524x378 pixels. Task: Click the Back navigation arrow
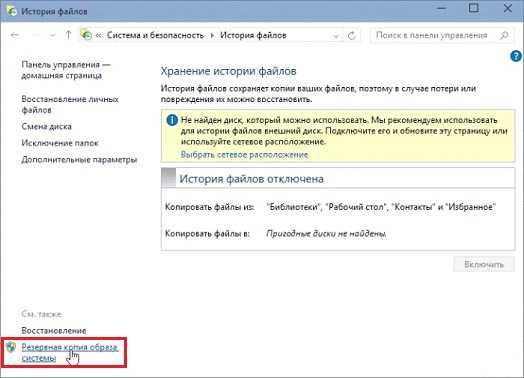[x=15, y=35]
